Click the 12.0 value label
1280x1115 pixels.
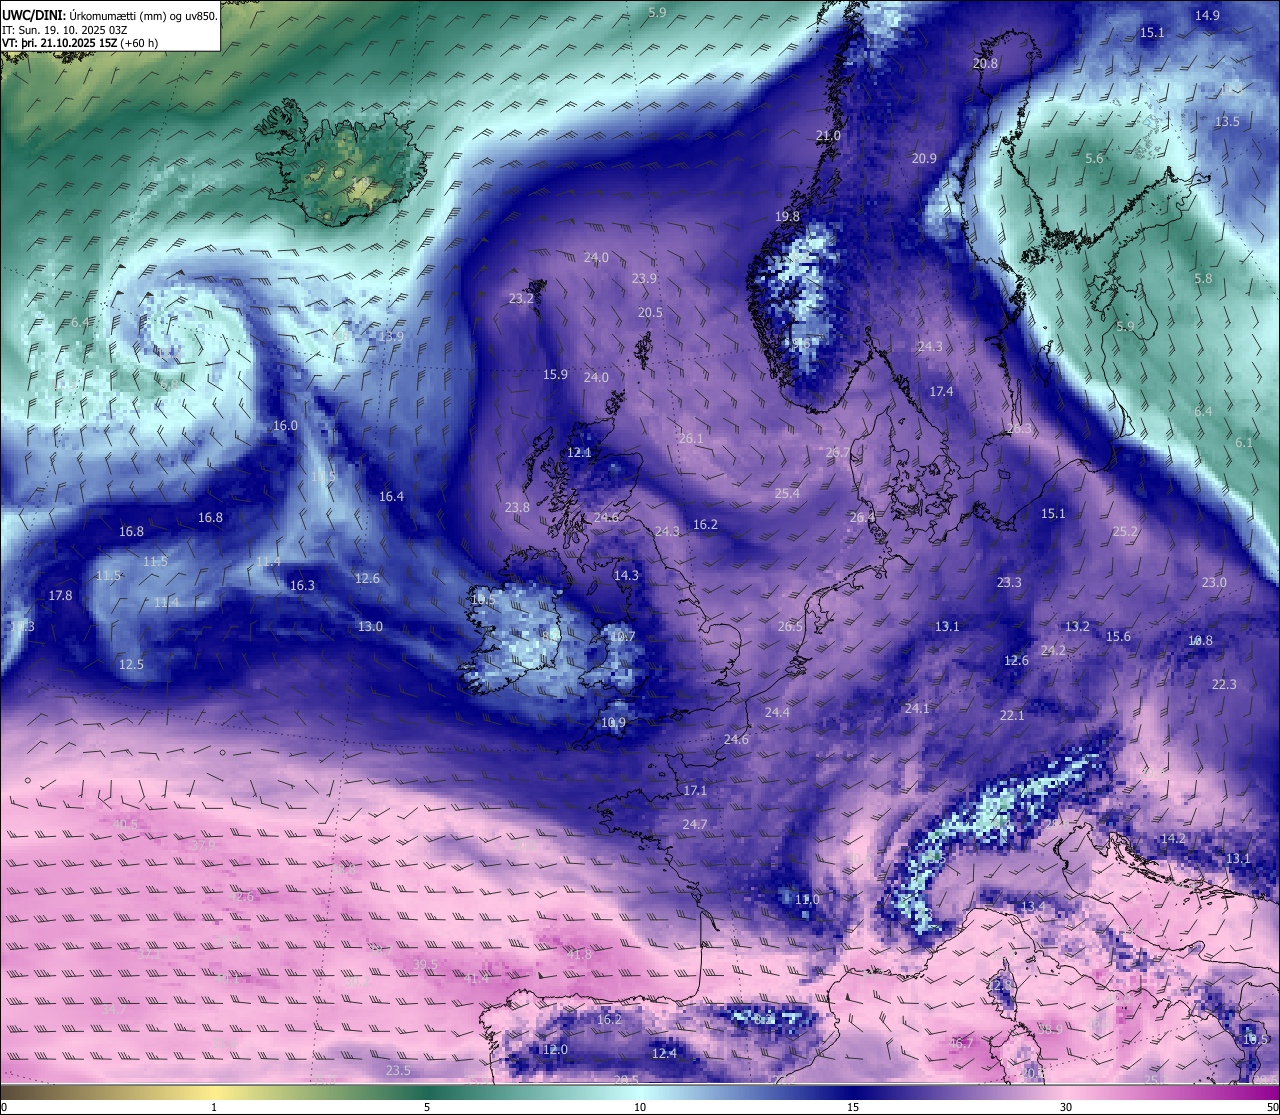(555, 1049)
